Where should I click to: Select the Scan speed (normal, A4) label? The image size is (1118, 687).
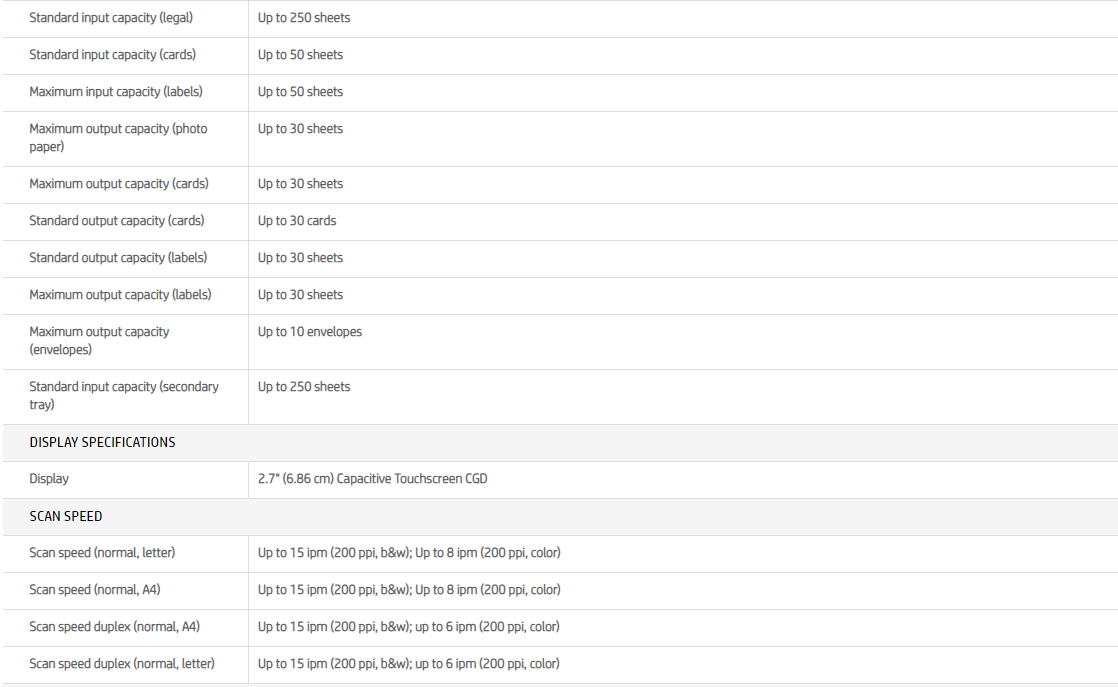pyautogui.click(x=94, y=590)
